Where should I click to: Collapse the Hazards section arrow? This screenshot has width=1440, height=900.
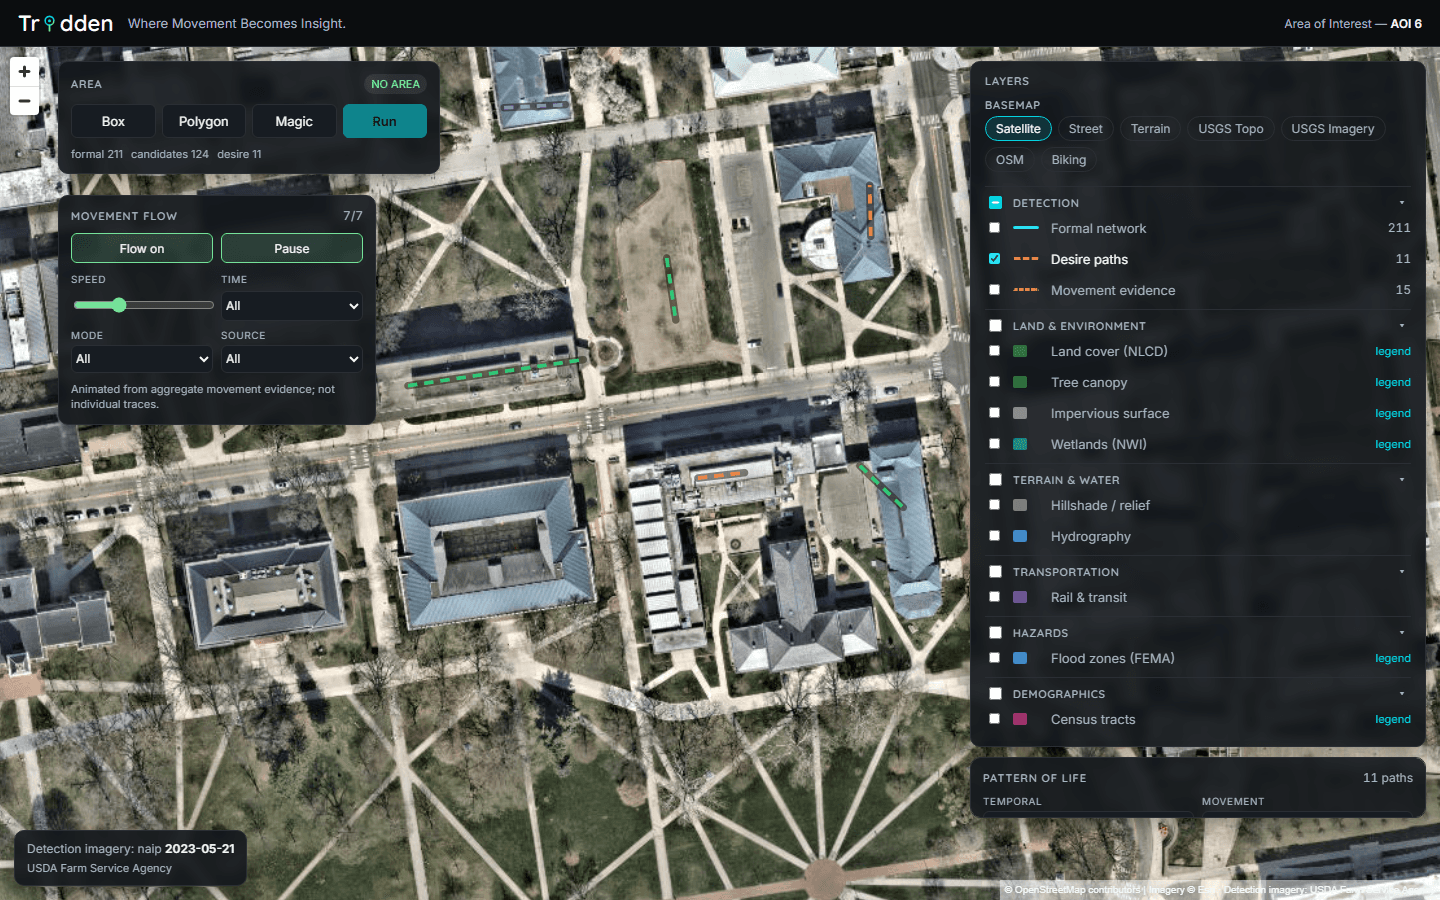click(x=1402, y=633)
